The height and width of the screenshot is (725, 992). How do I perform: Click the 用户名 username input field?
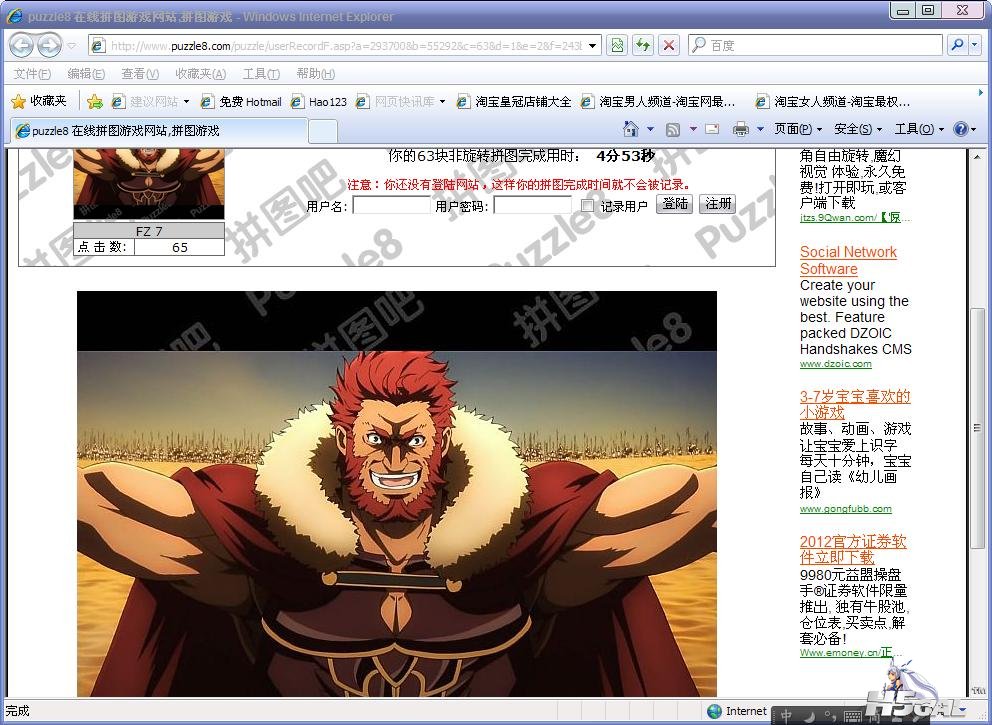[392, 206]
